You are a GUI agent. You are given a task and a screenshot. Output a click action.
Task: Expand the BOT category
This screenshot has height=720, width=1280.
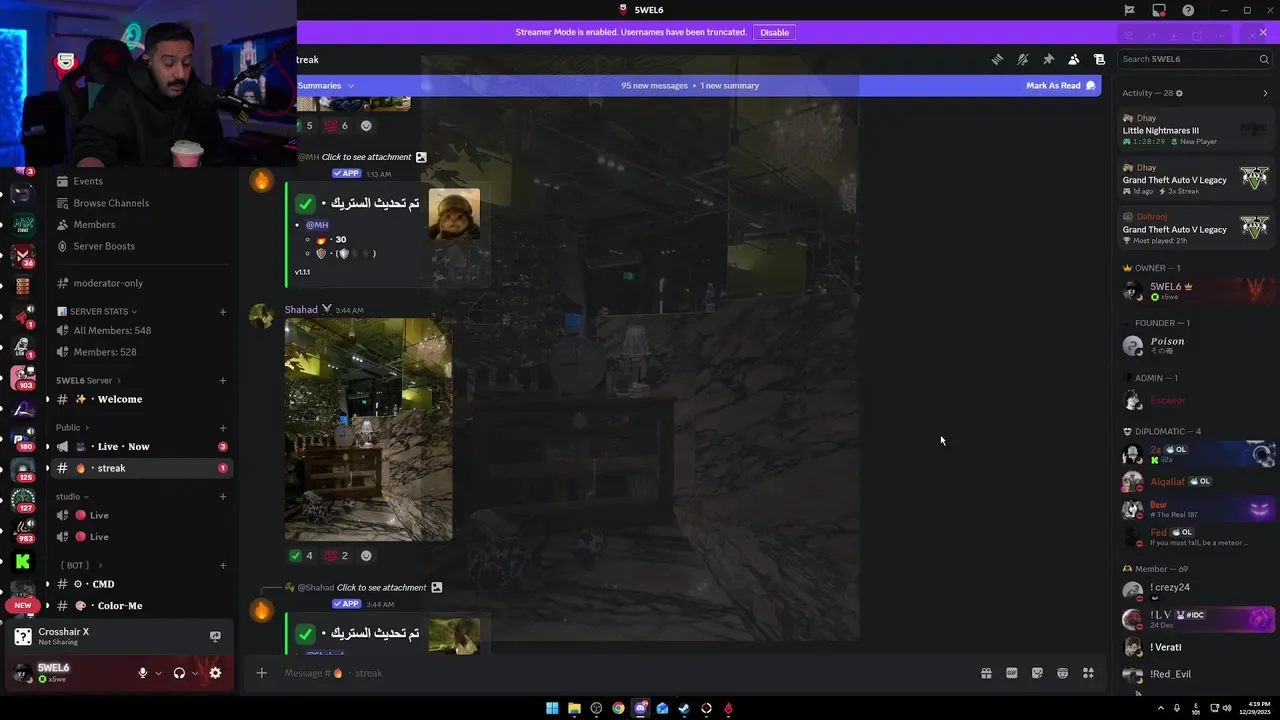[x=82, y=565]
